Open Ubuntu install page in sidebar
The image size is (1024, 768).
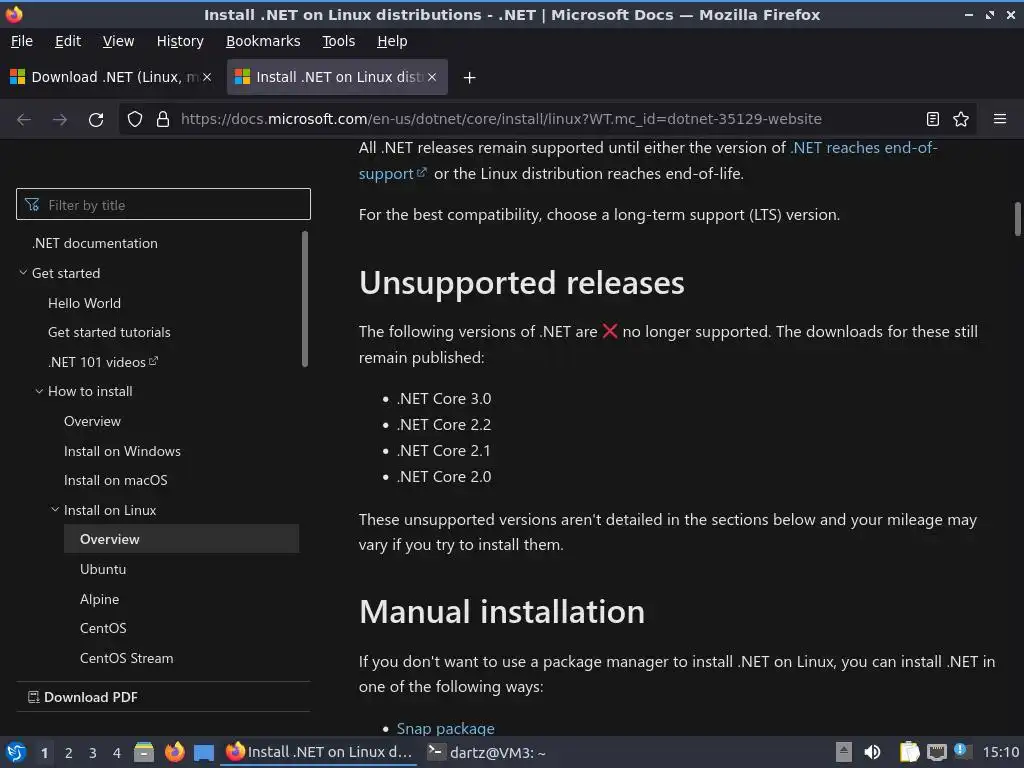point(103,569)
